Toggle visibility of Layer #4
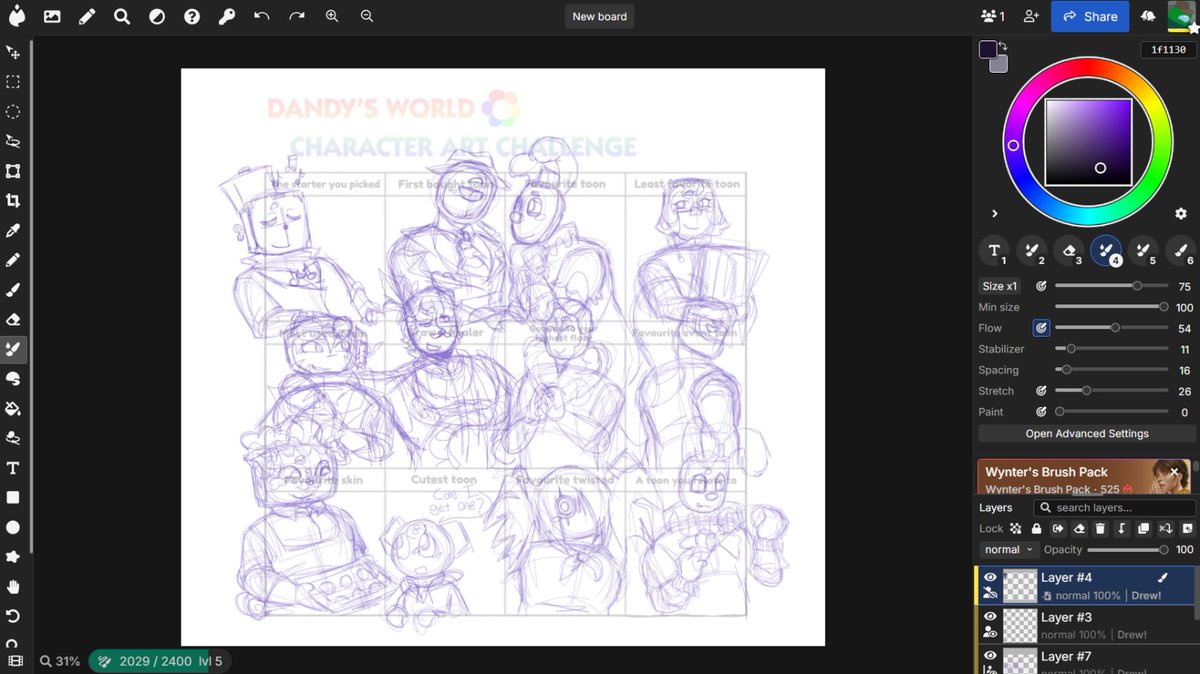 [x=990, y=577]
